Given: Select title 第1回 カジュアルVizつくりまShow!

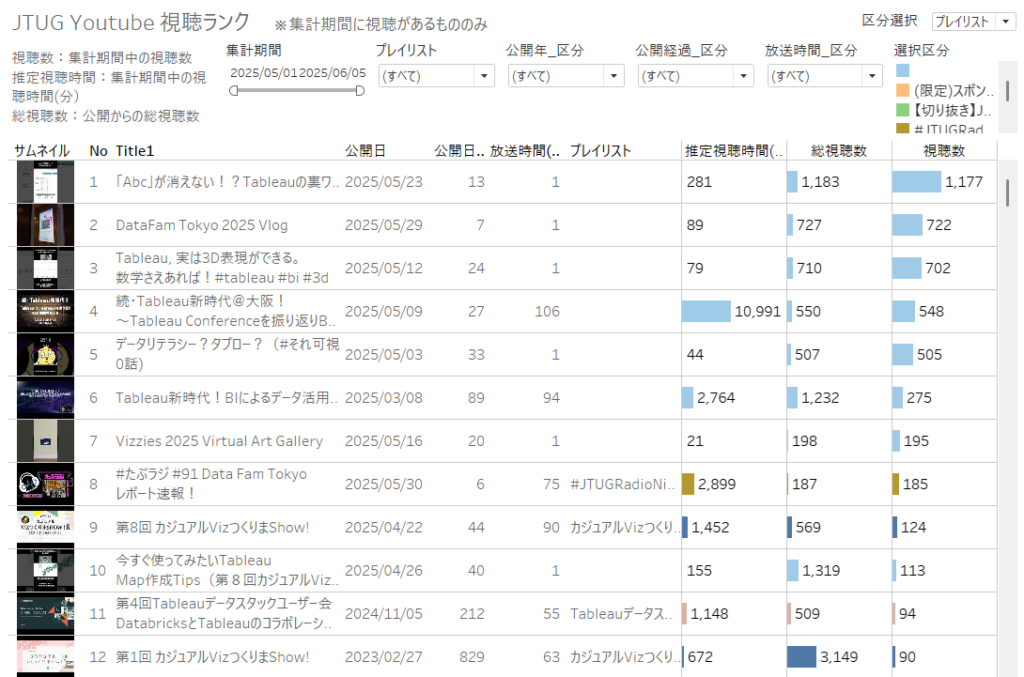Looking at the screenshot, I should [x=212, y=657].
